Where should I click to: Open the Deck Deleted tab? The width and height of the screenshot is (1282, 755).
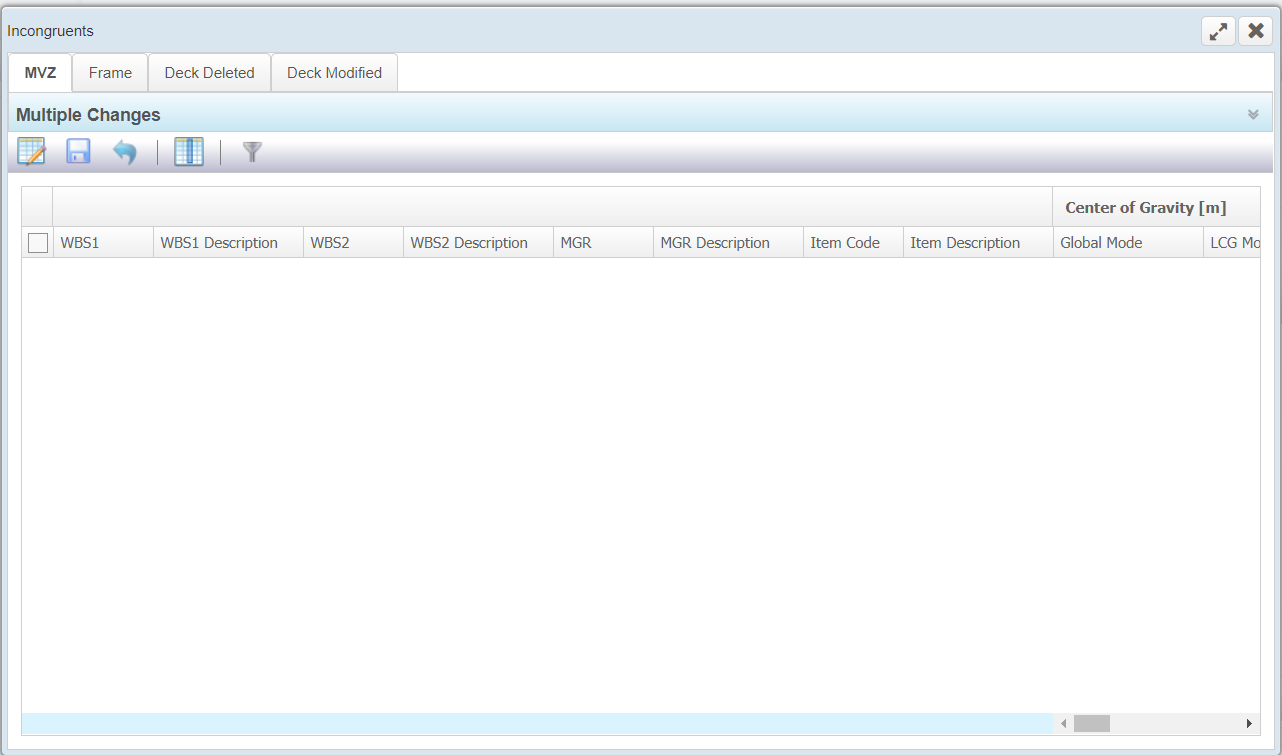209,73
